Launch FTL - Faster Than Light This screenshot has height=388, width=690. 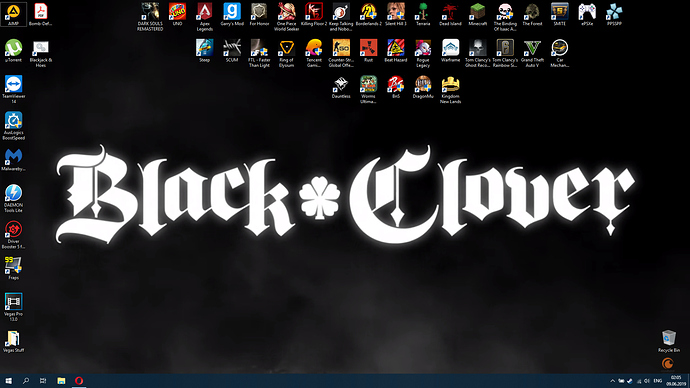pyautogui.click(x=259, y=53)
